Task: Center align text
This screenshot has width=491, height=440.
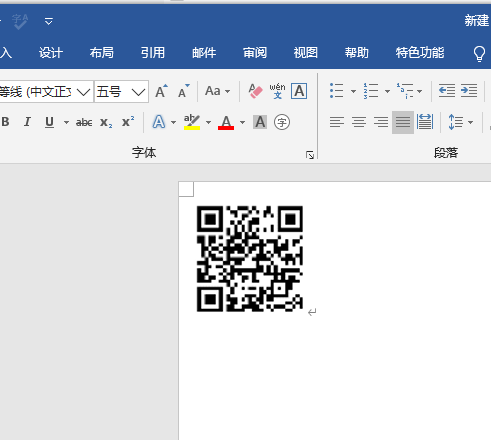Action: tap(359, 122)
